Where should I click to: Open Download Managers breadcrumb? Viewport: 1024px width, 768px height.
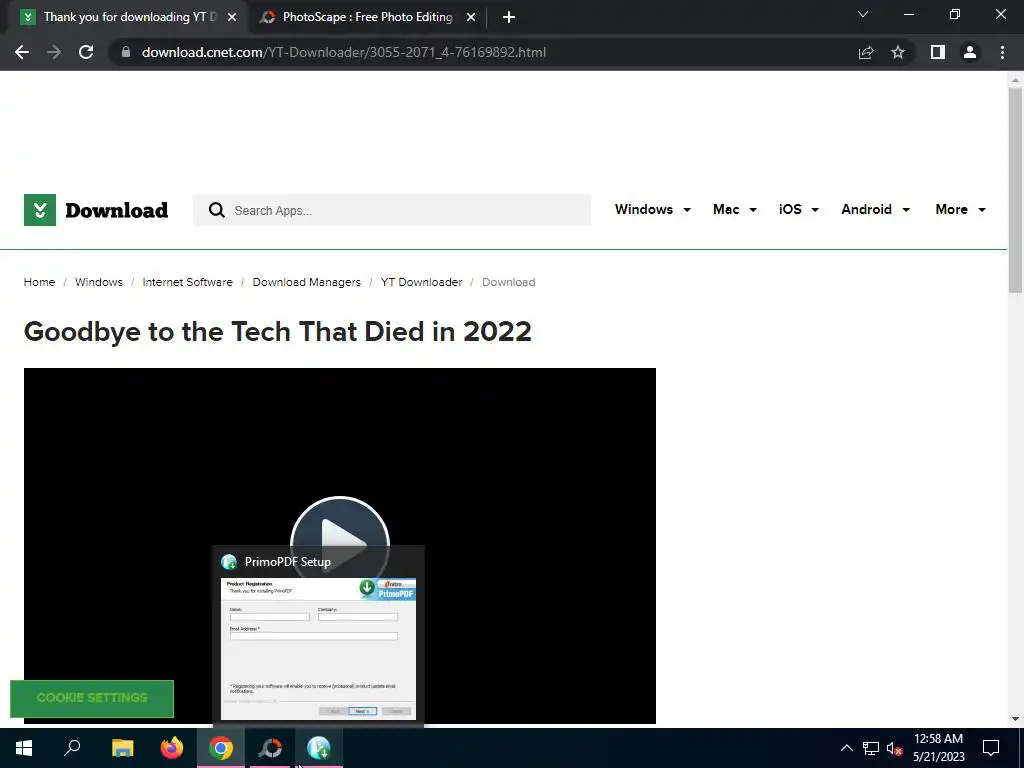tap(306, 282)
